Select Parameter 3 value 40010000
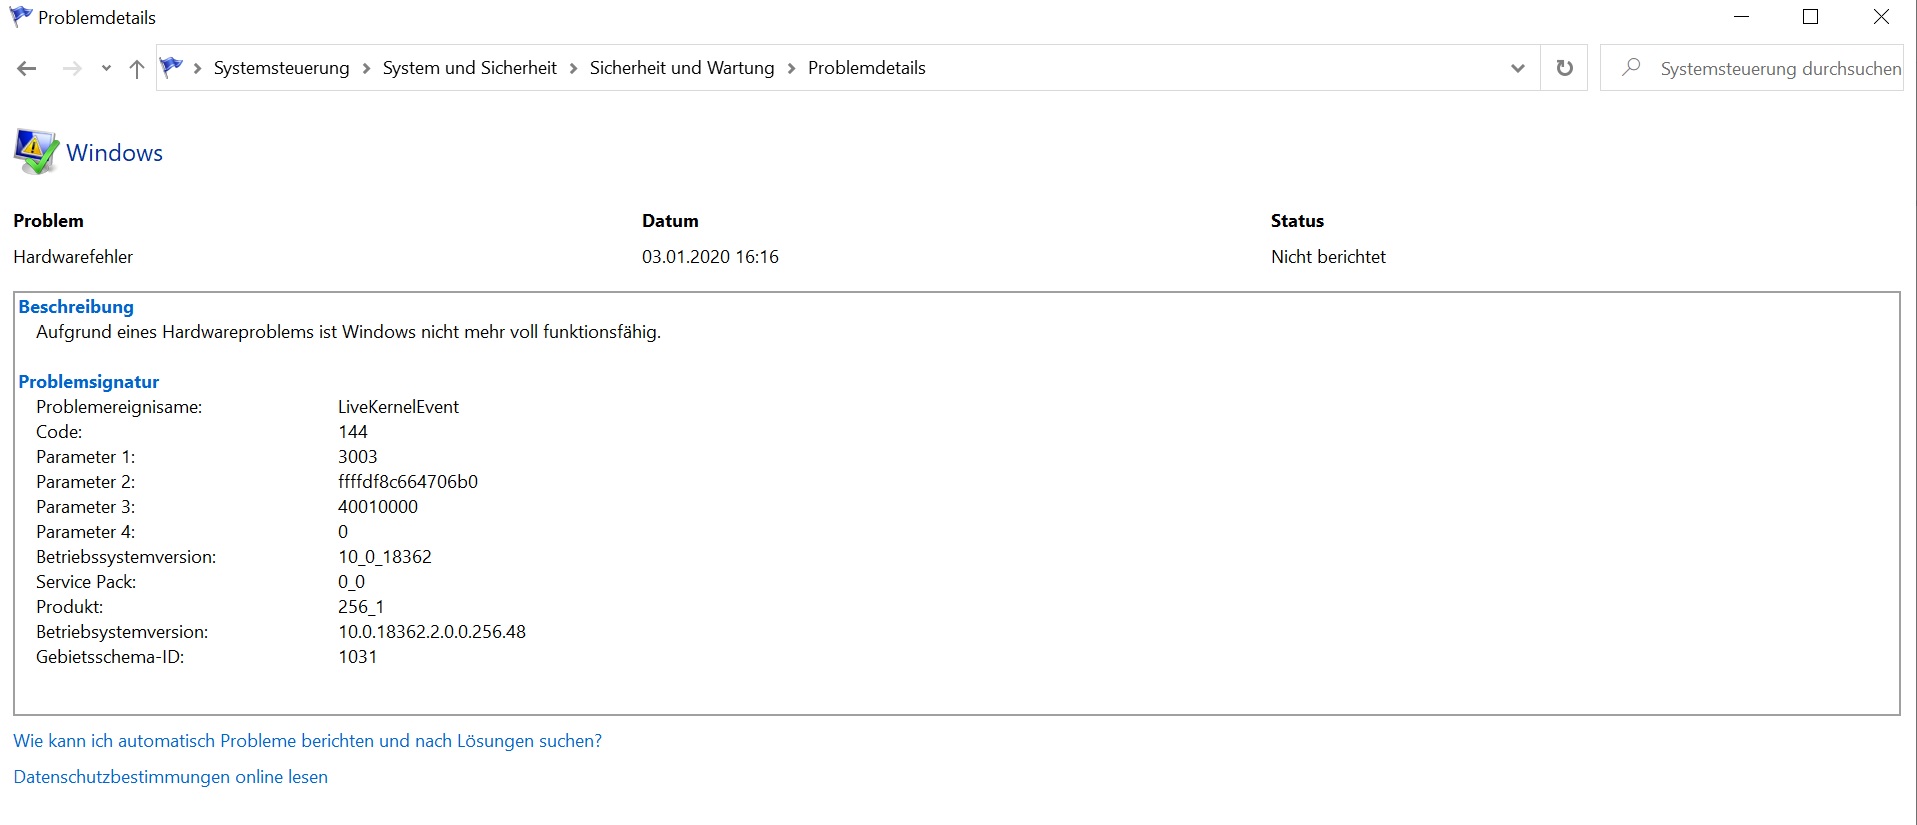This screenshot has height=825, width=1917. [x=378, y=507]
